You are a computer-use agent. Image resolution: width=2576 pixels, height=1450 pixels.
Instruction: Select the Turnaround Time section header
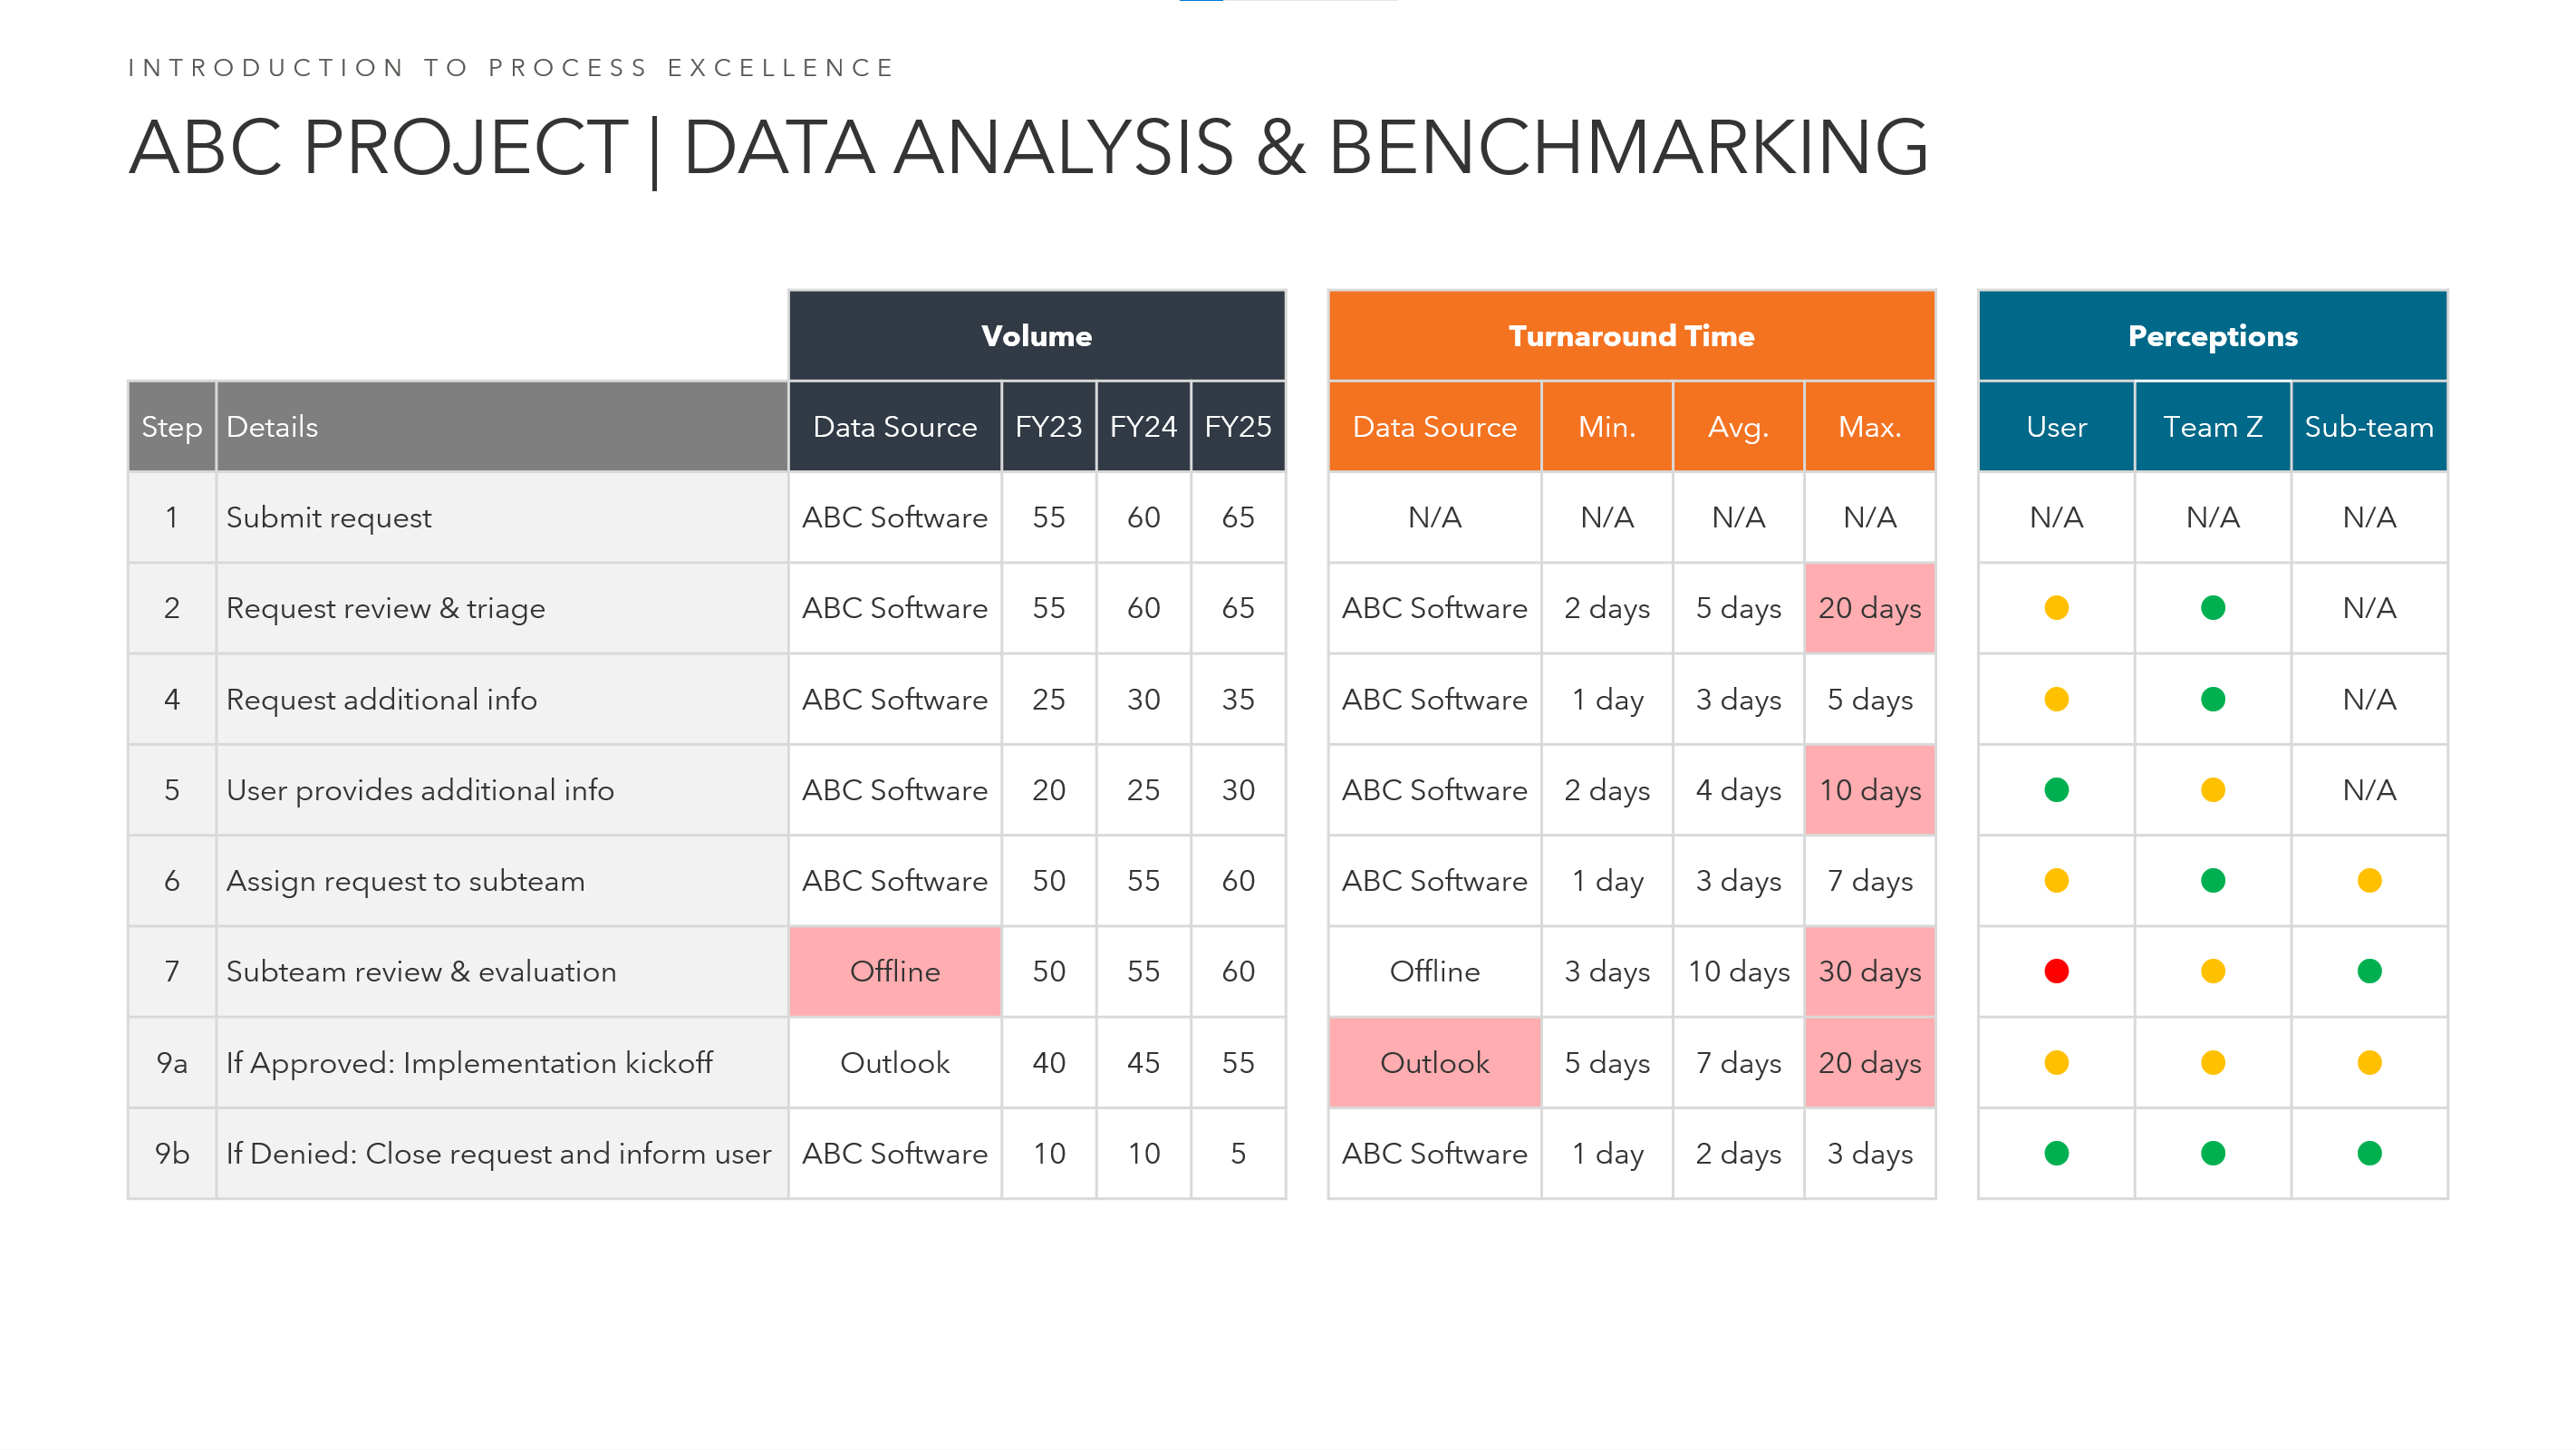[1631, 336]
